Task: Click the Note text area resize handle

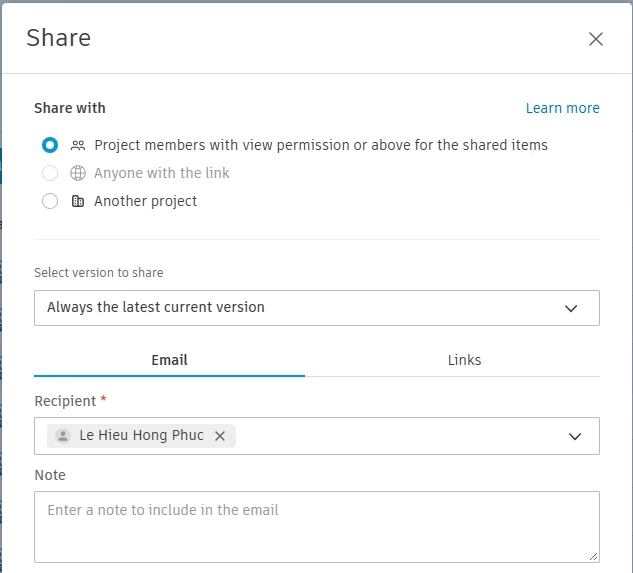Action: (x=593, y=556)
